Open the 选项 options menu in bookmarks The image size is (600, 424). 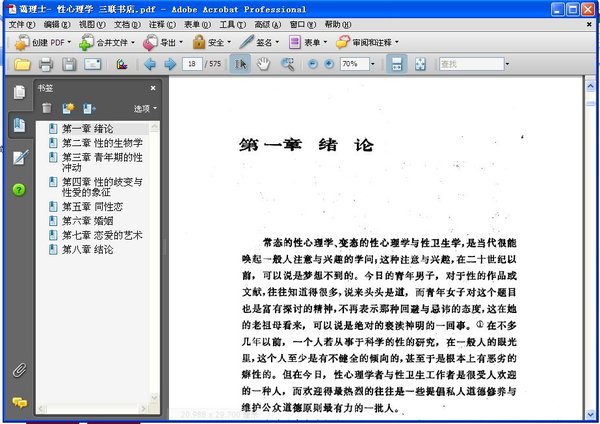144,108
